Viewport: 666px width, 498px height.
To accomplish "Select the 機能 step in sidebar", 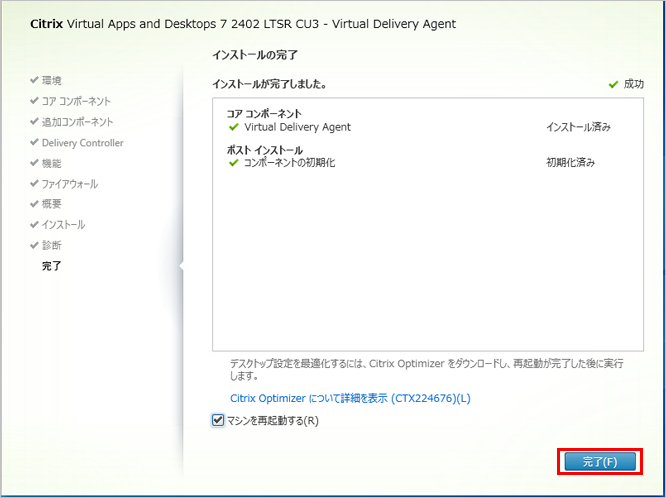I will click(x=51, y=163).
